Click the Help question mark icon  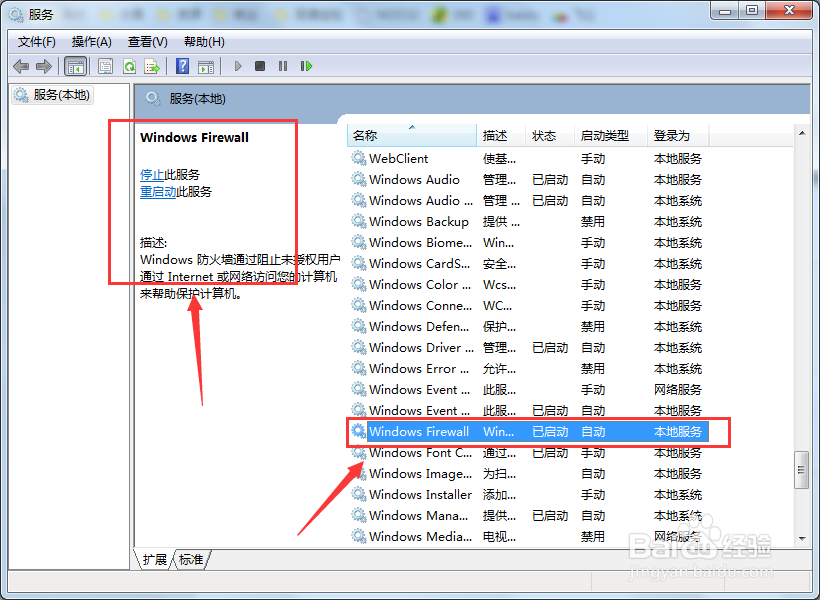[x=183, y=66]
